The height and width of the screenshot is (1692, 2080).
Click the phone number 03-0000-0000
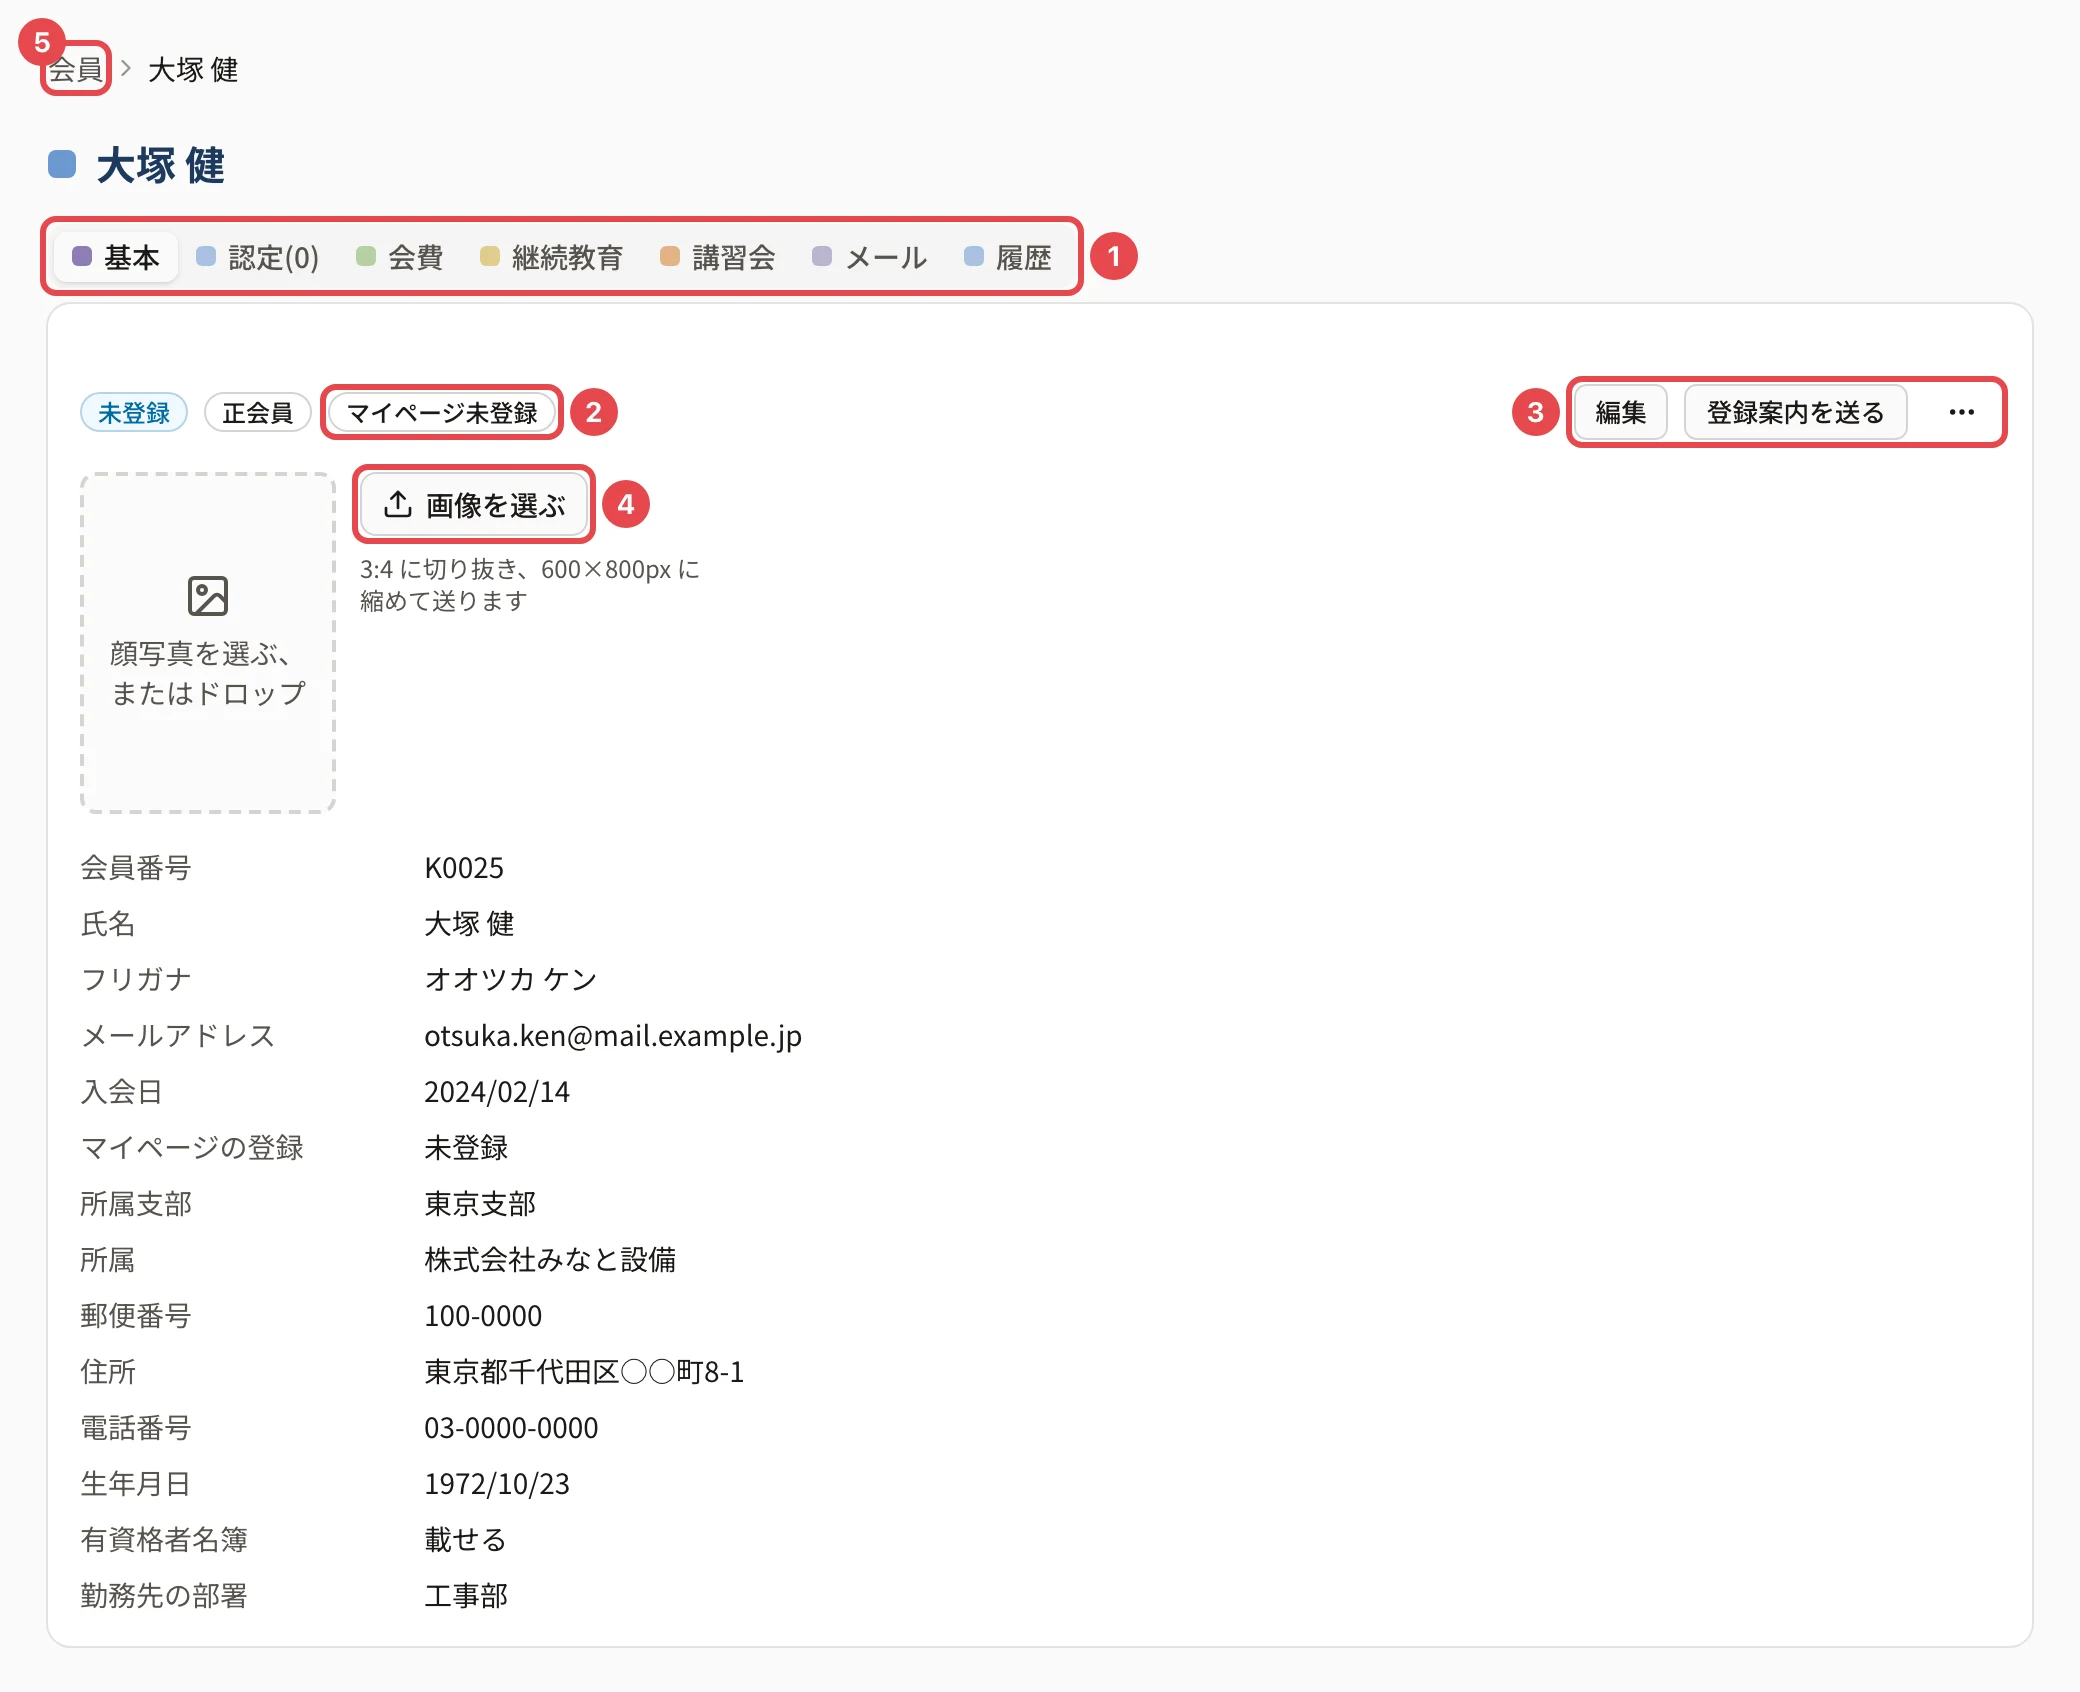click(x=511, y=1427)
